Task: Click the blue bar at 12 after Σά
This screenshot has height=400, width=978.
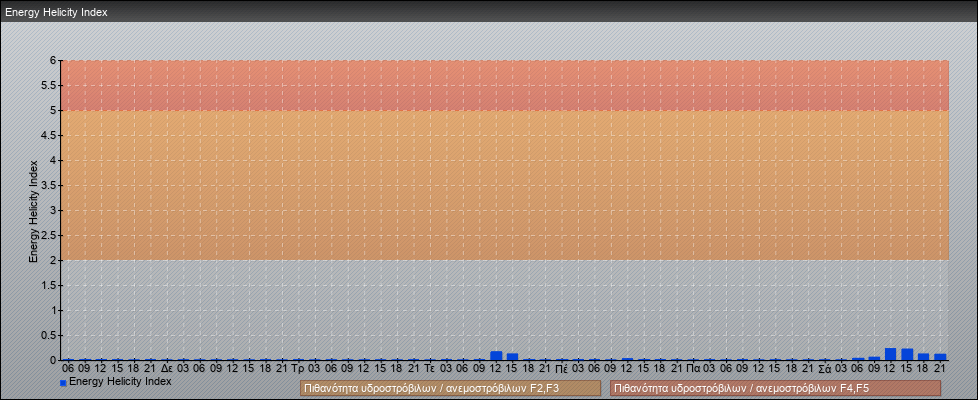Action: pos(891,354)
